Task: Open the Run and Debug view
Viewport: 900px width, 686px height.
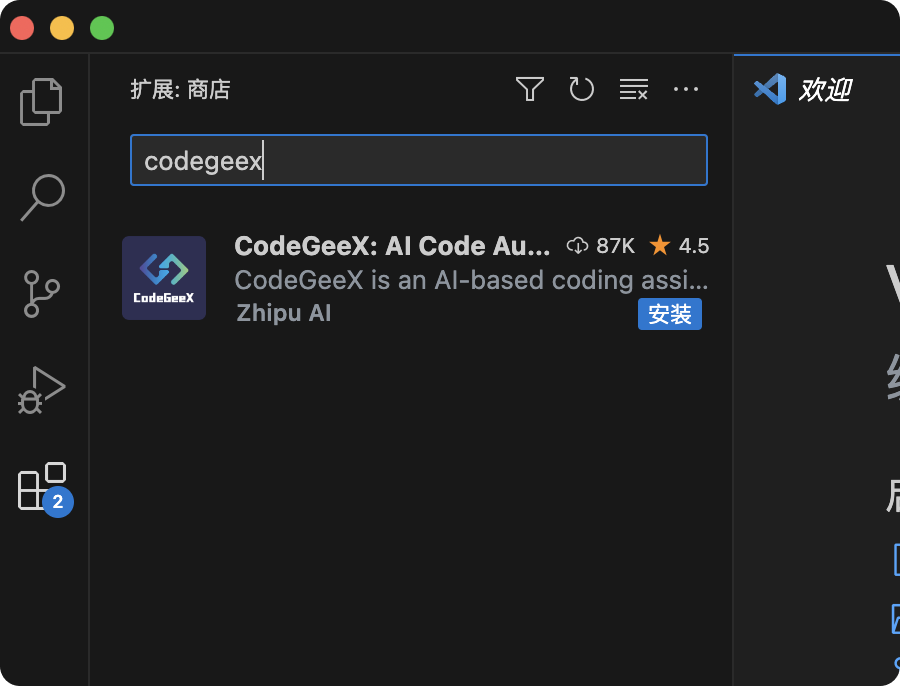Action: coord(42,389)
